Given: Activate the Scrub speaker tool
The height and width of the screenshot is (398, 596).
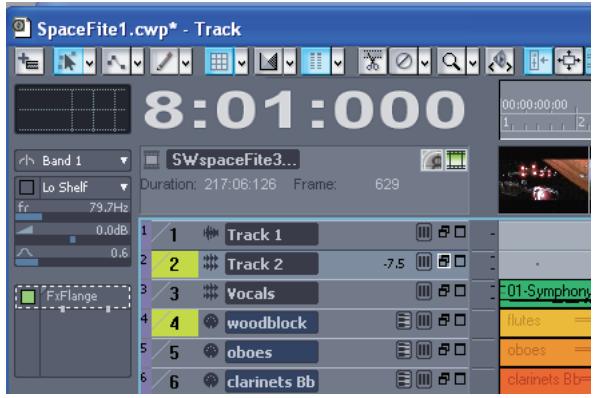Looking at the screenshot, I should coord(500,61).
